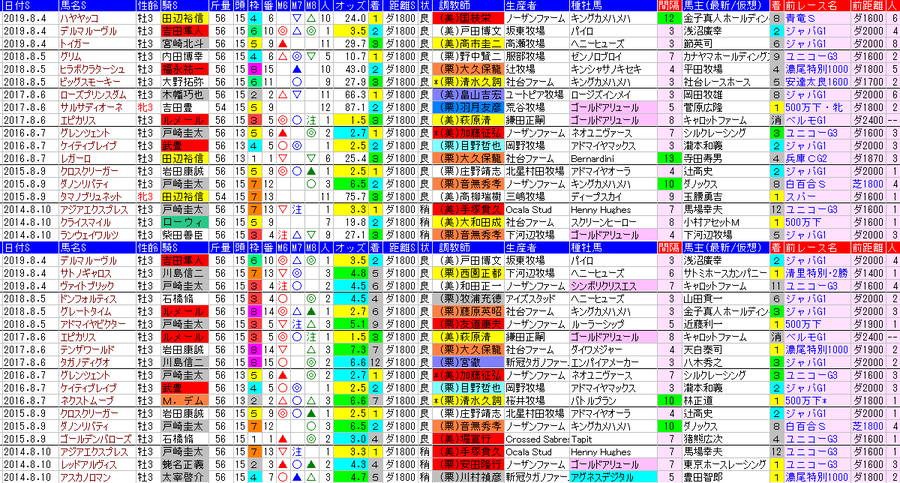
Task: Select horse name ゴールデンバローズ
Action: click(x=94, y=439)
